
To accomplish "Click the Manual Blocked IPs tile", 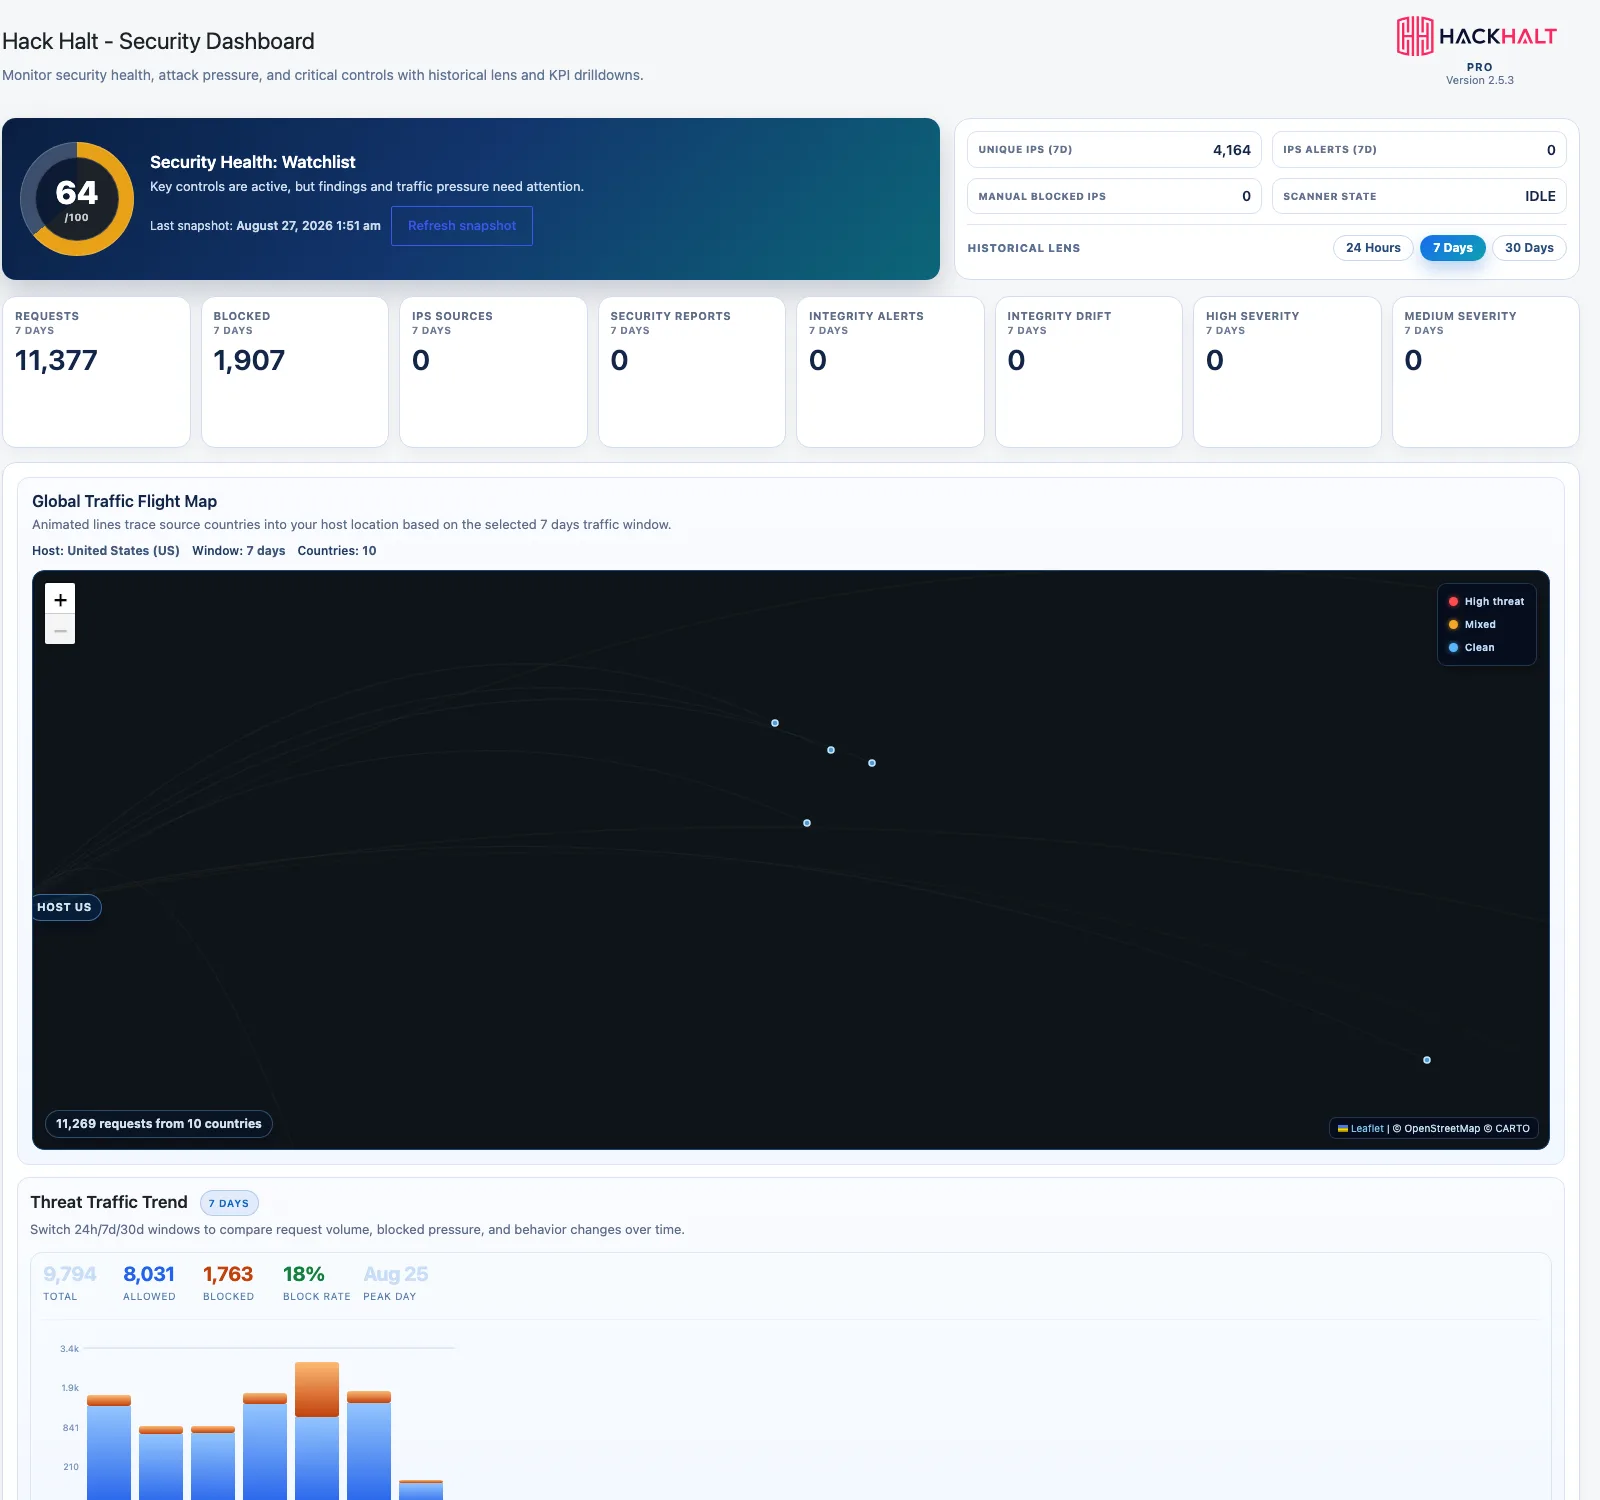I will [x=1114, y=196].
